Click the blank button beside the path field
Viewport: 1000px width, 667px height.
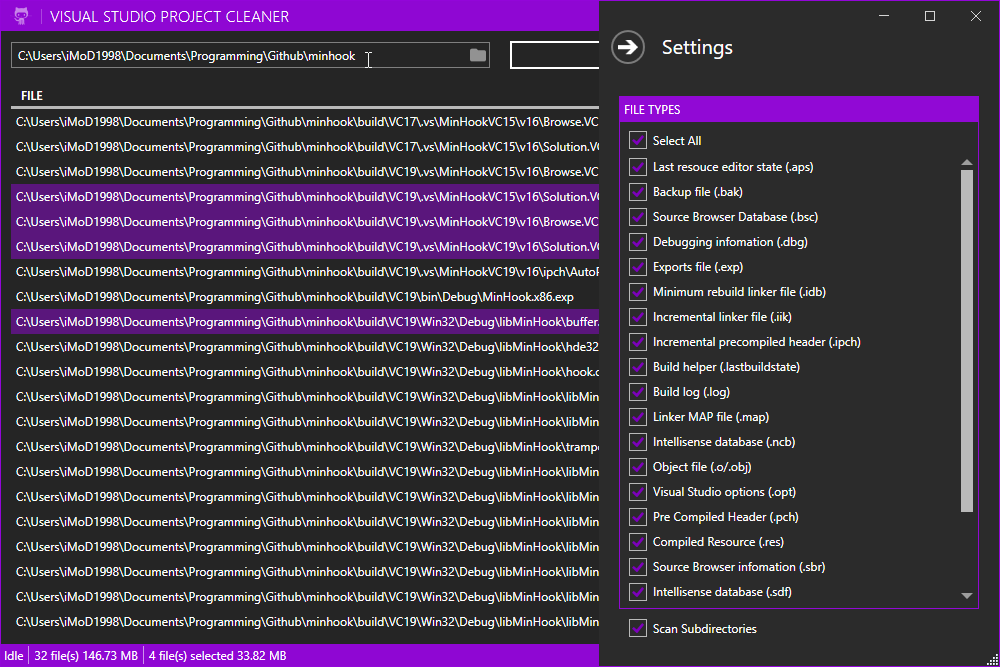tap(554, 55)
